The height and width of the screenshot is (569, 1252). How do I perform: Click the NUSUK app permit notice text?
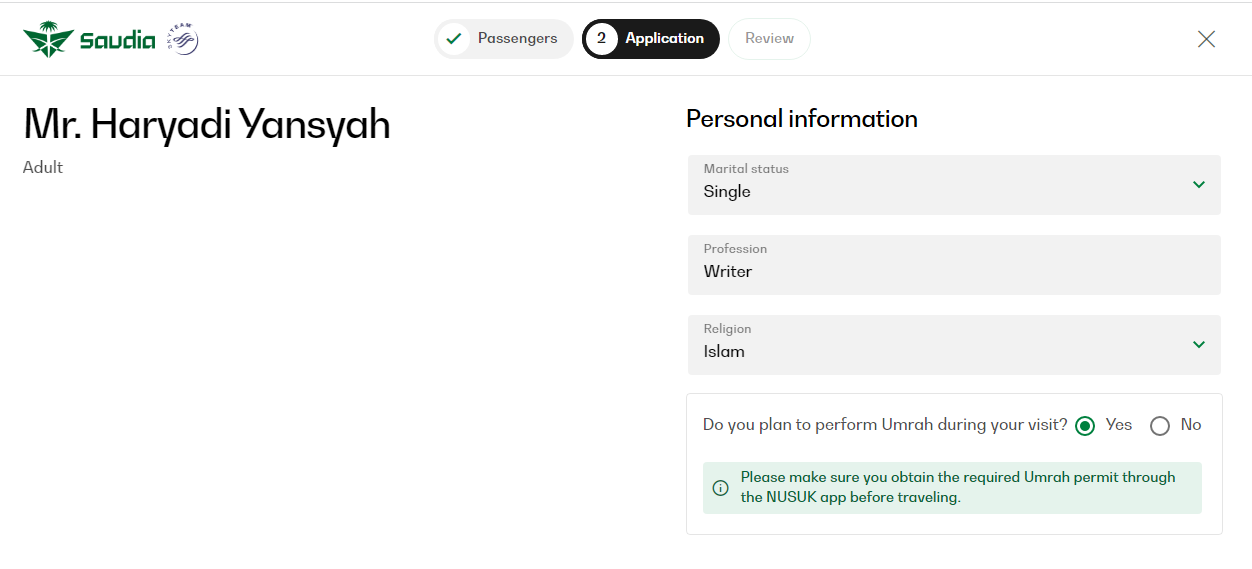point(957,488)
